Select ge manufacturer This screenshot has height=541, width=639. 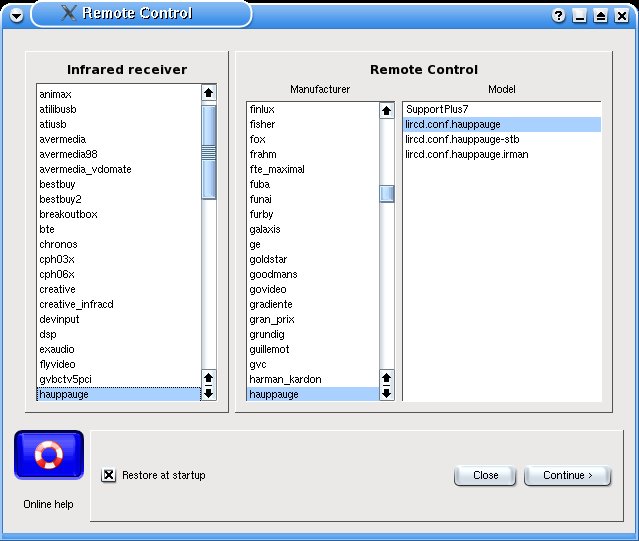313,244
